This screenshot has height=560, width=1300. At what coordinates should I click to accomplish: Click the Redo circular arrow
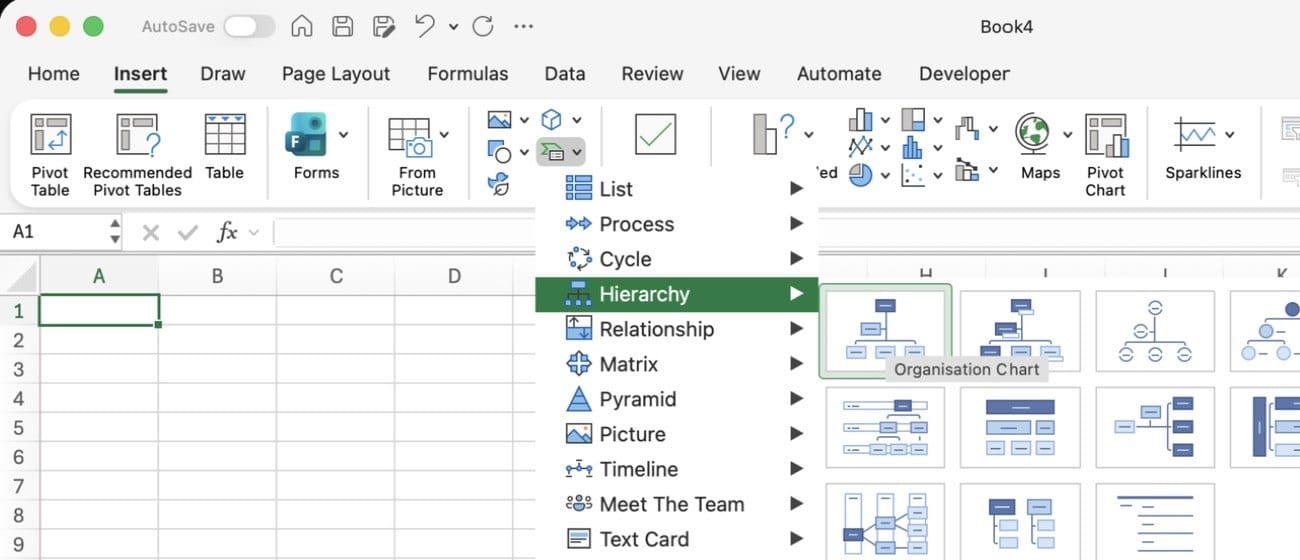coord(483,27)
